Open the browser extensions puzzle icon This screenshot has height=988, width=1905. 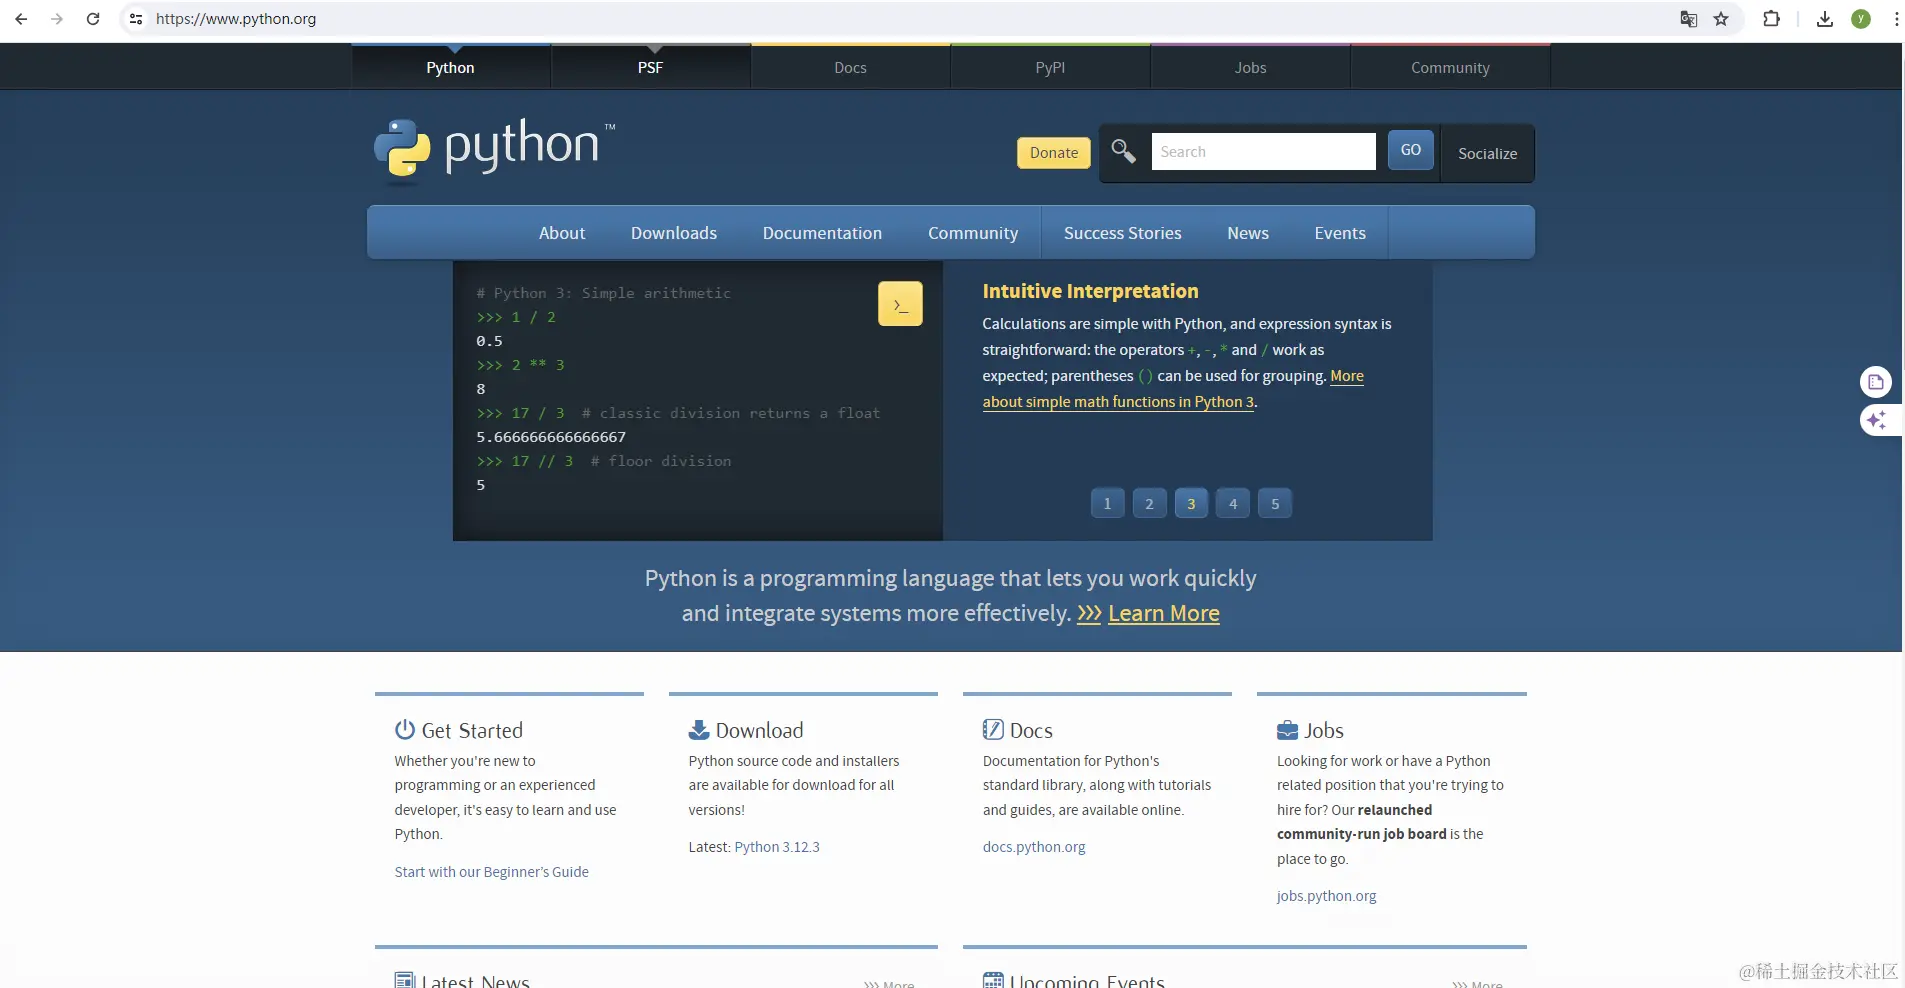coord(1771,19)
